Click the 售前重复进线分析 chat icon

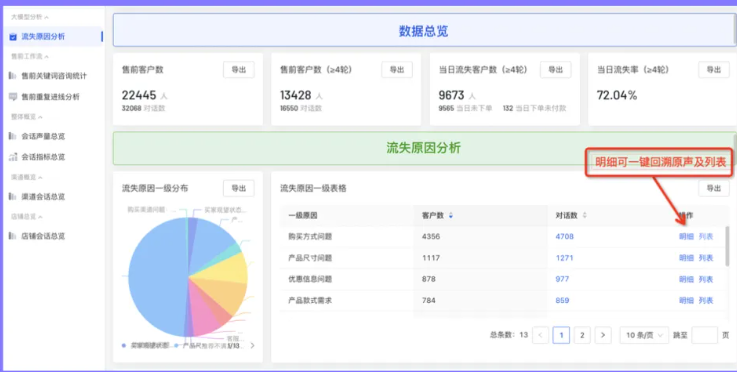pyautogui.click(x=13, y=97)
